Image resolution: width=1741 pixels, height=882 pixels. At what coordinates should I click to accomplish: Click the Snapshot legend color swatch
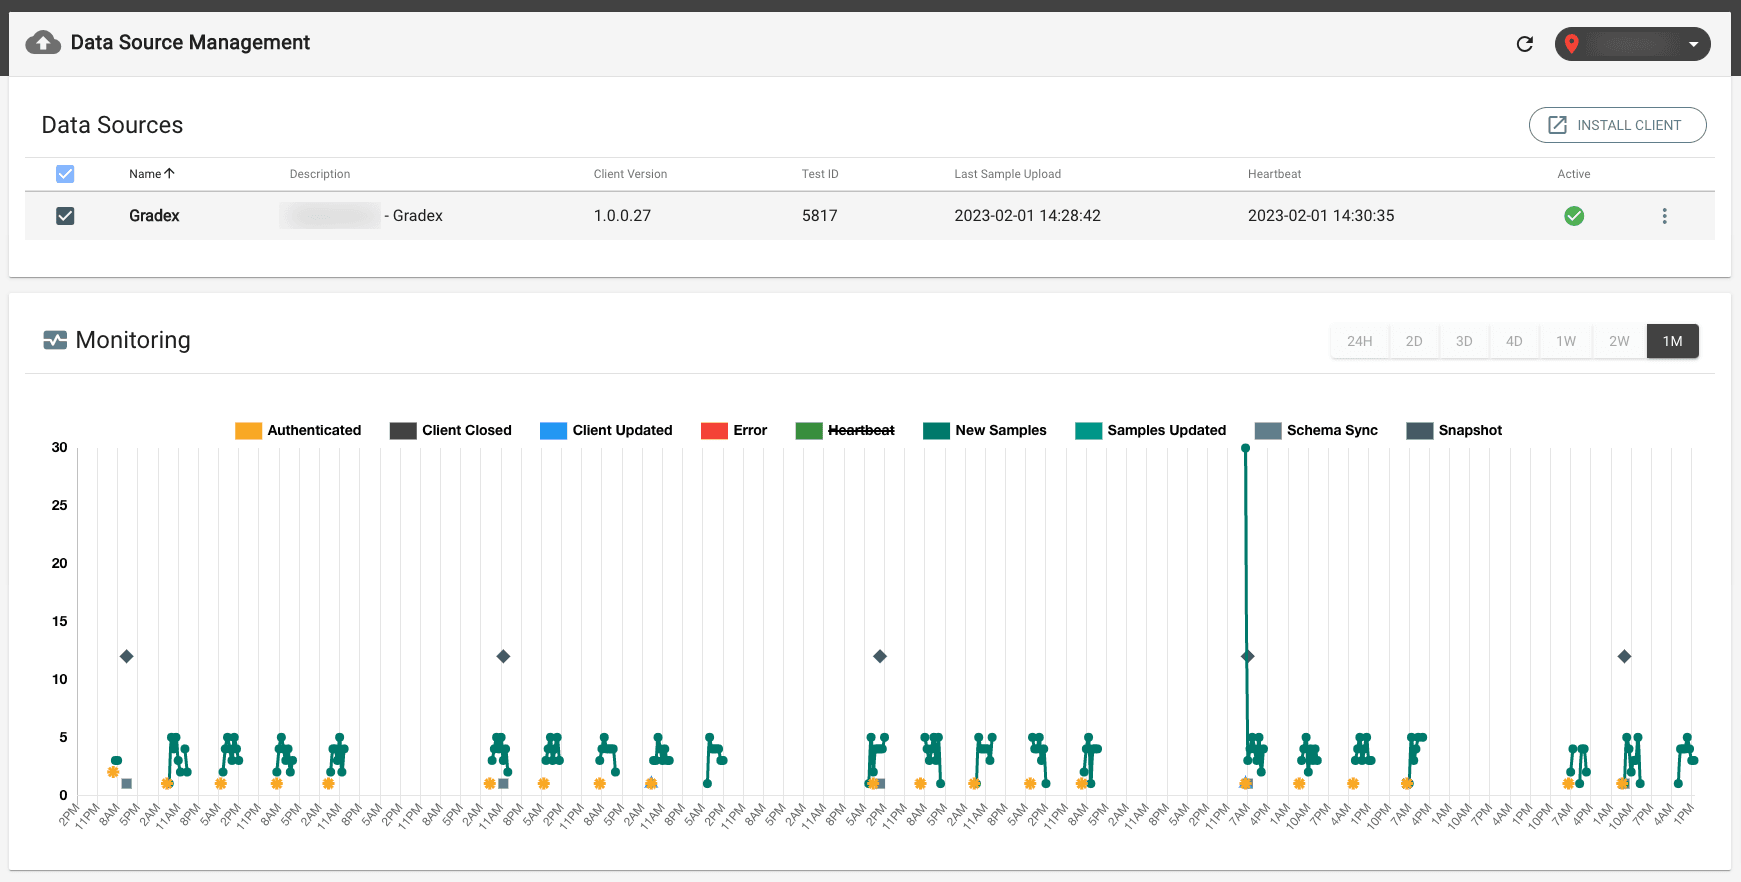1420,431
